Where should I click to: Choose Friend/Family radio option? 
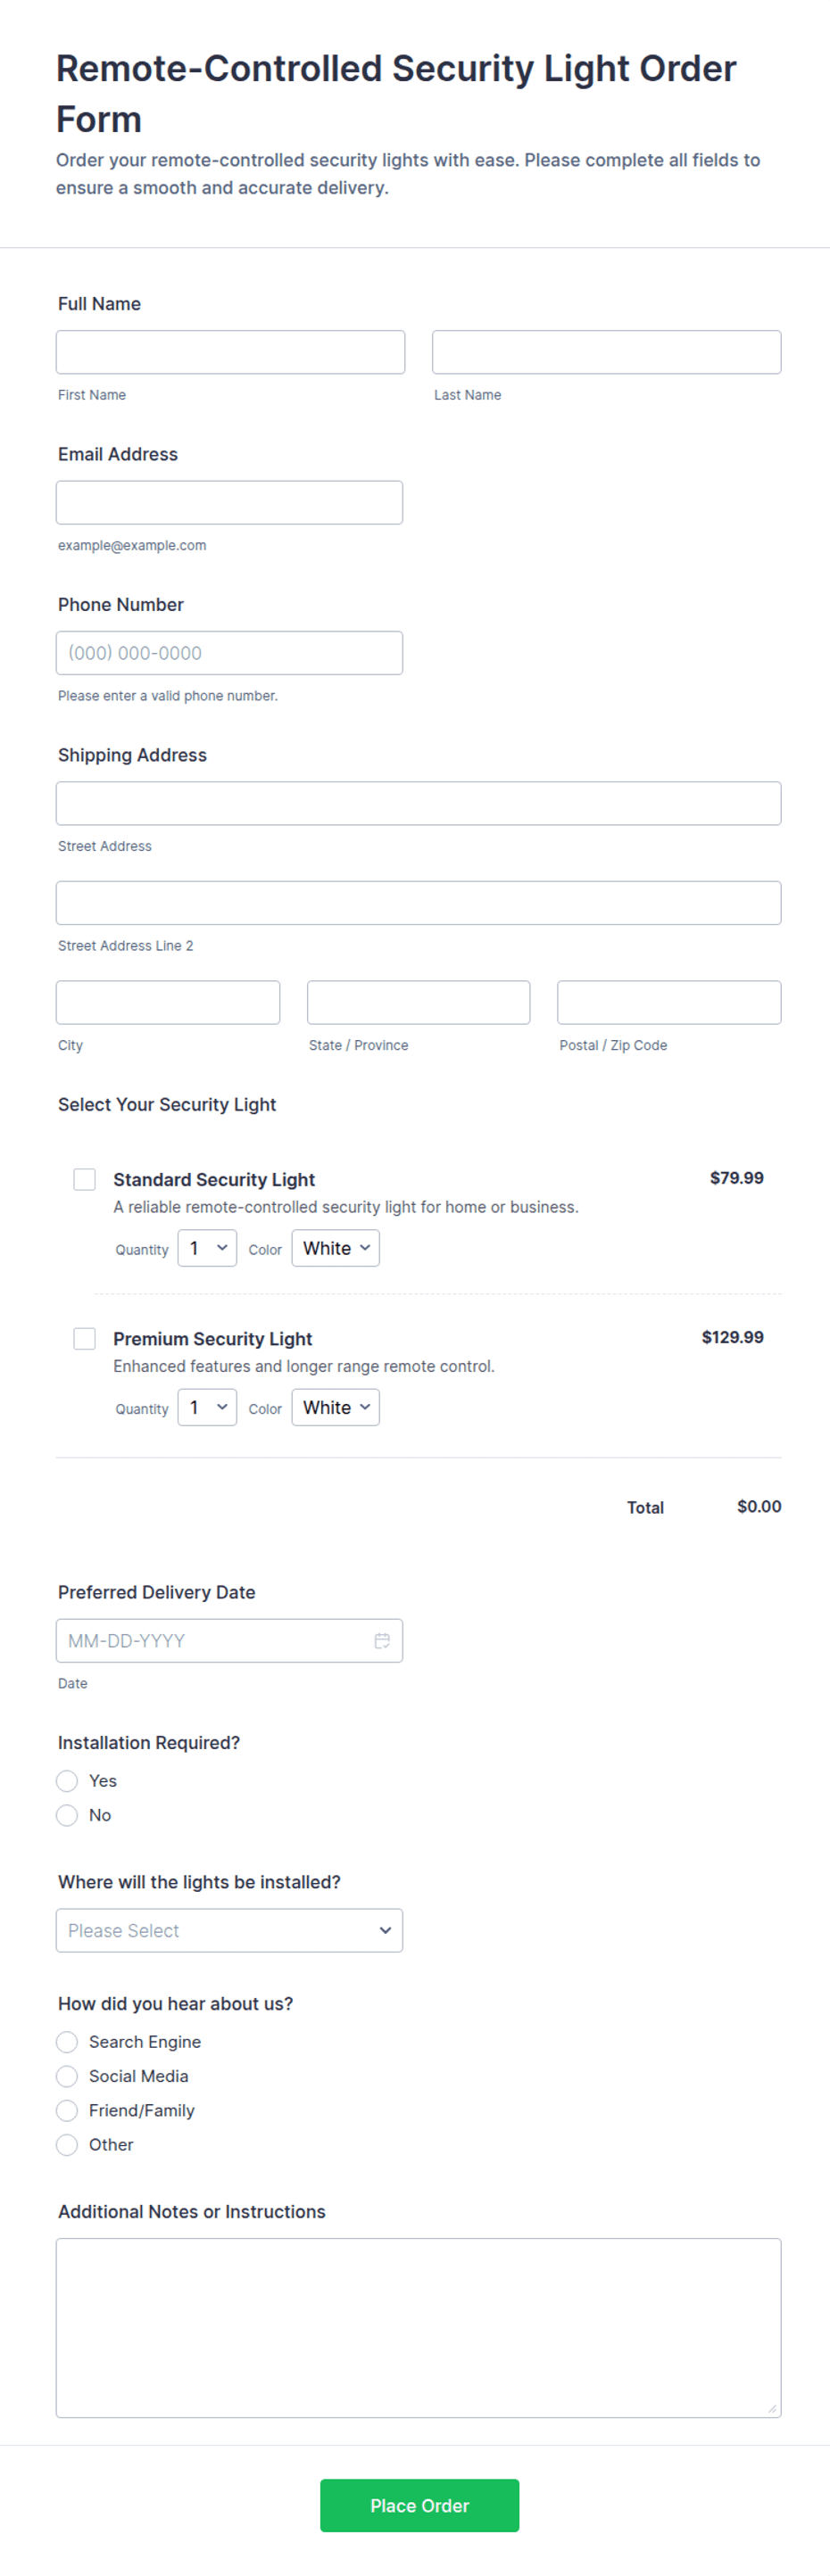[x=67, y=2109]
